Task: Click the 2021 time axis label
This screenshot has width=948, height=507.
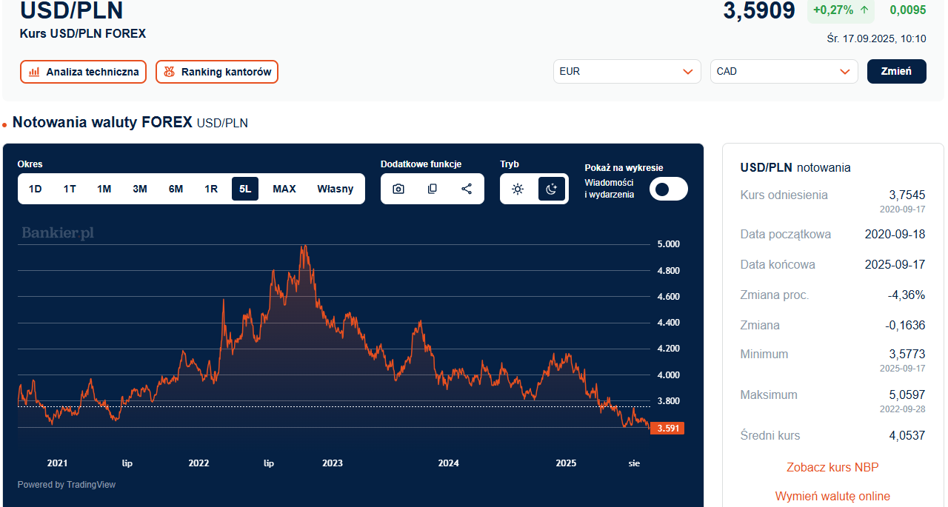Action: pos(57,463)
